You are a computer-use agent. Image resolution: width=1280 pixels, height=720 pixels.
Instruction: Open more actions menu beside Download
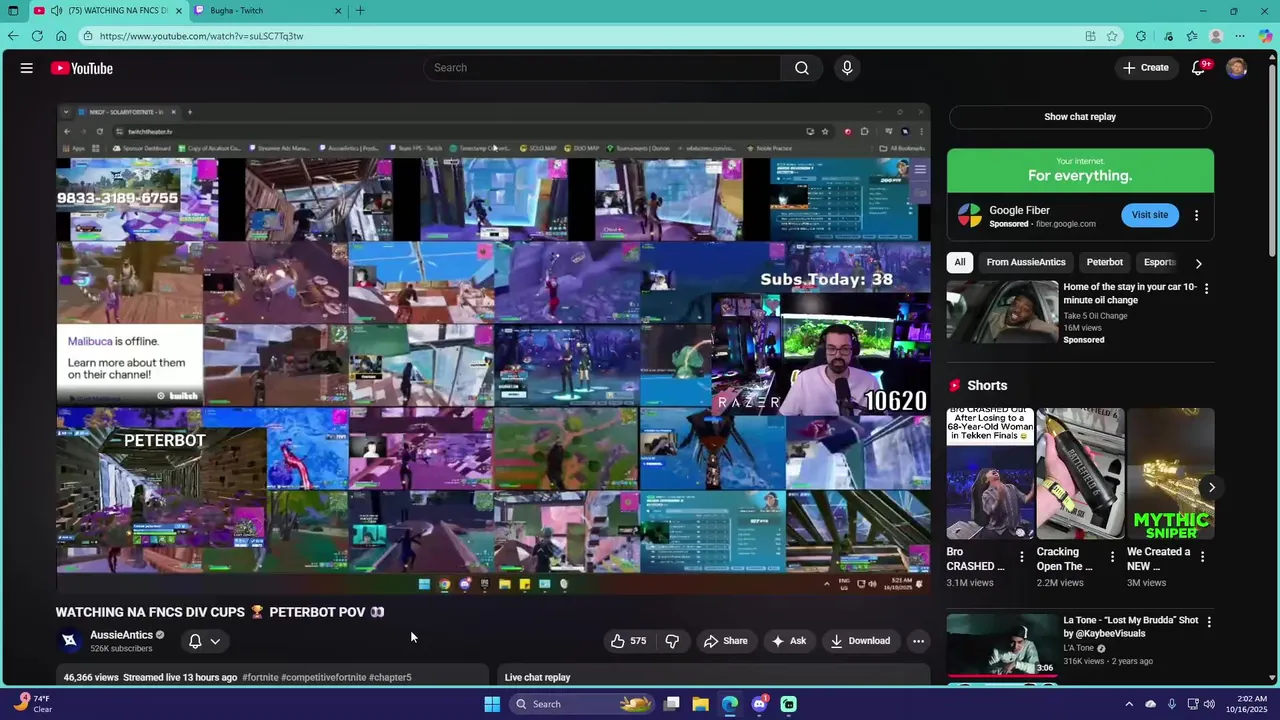(x=918, y=641)
